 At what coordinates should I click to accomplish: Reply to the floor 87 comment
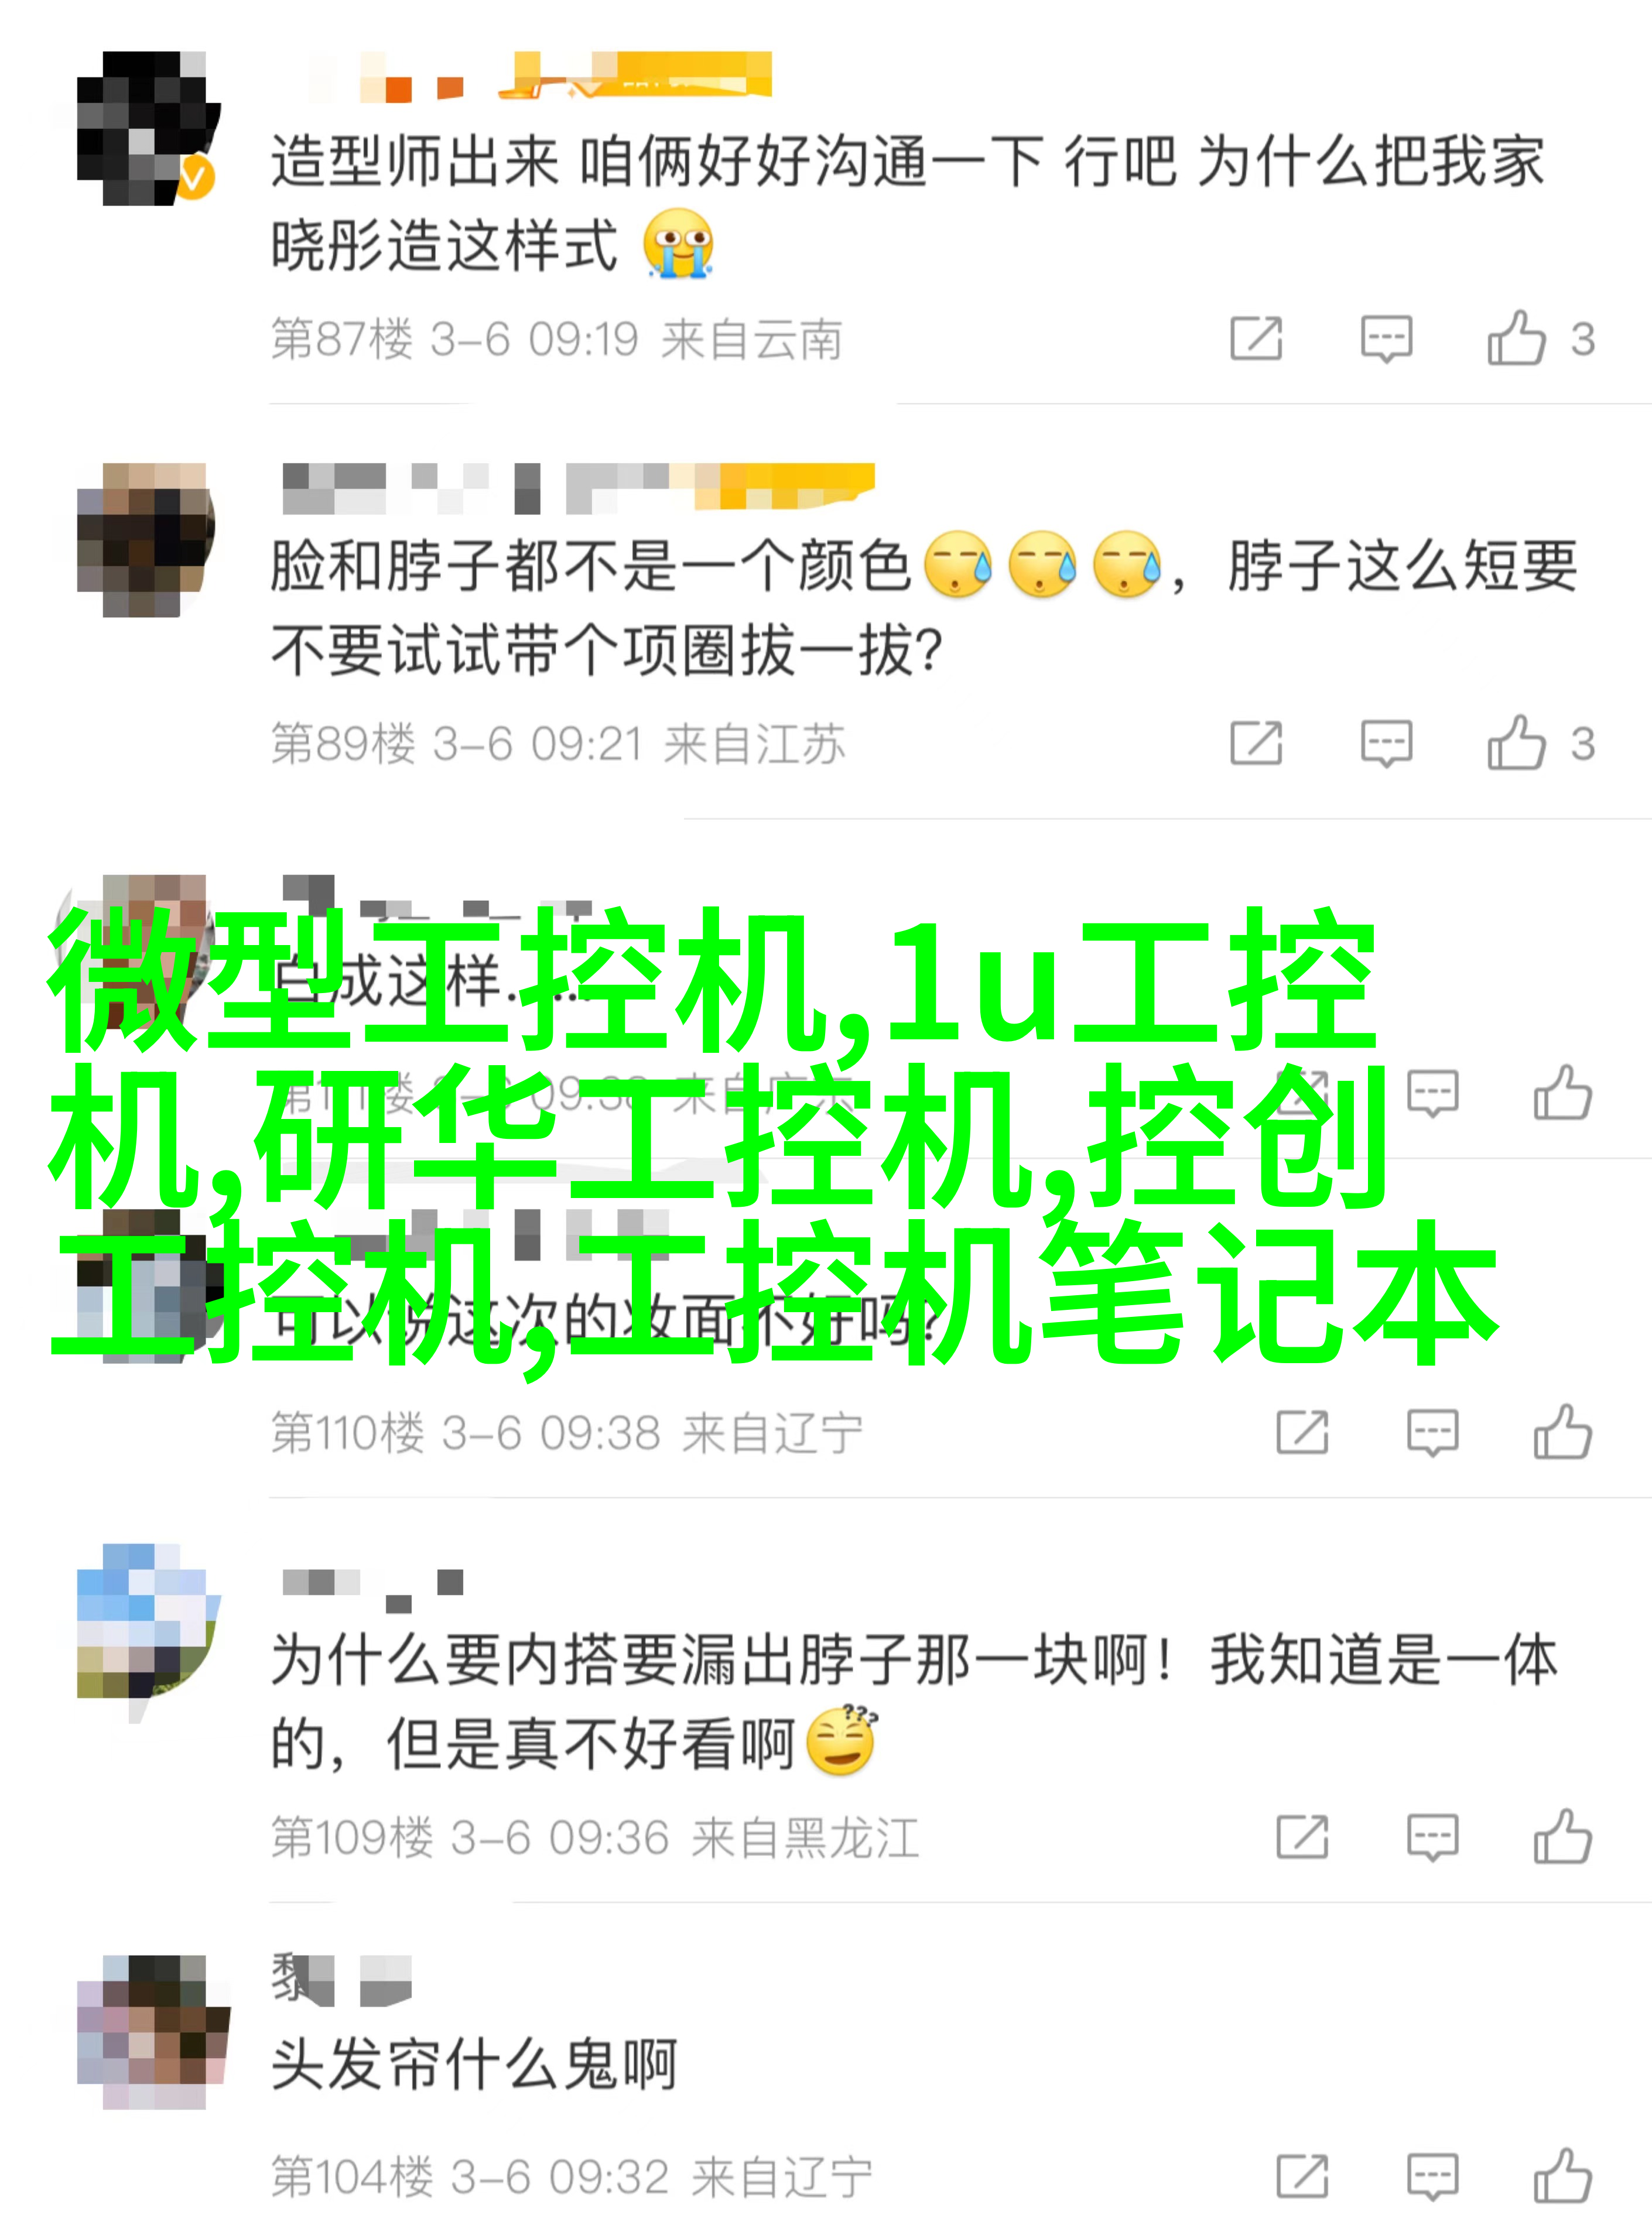tap(1386, 338)
